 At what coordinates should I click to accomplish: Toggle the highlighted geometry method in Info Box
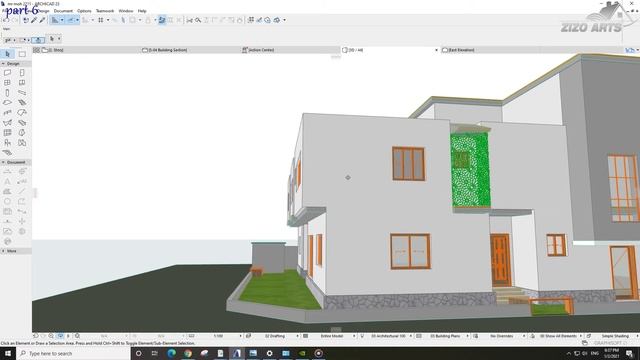[x=38, y=40]
